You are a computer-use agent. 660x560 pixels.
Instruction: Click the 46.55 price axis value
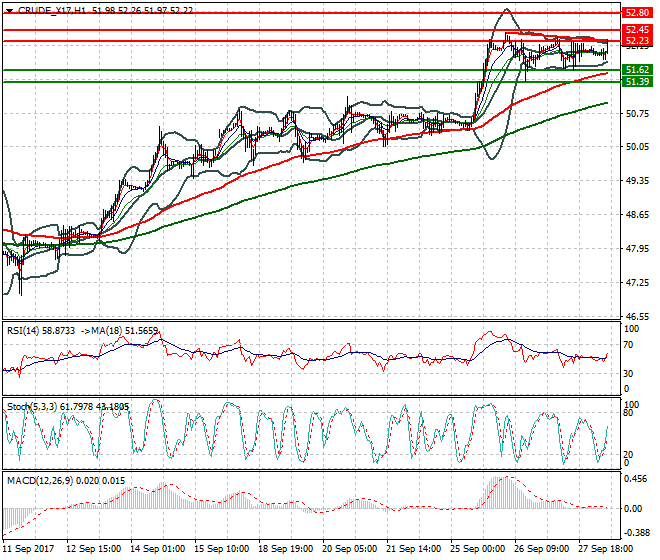[637, 317]
